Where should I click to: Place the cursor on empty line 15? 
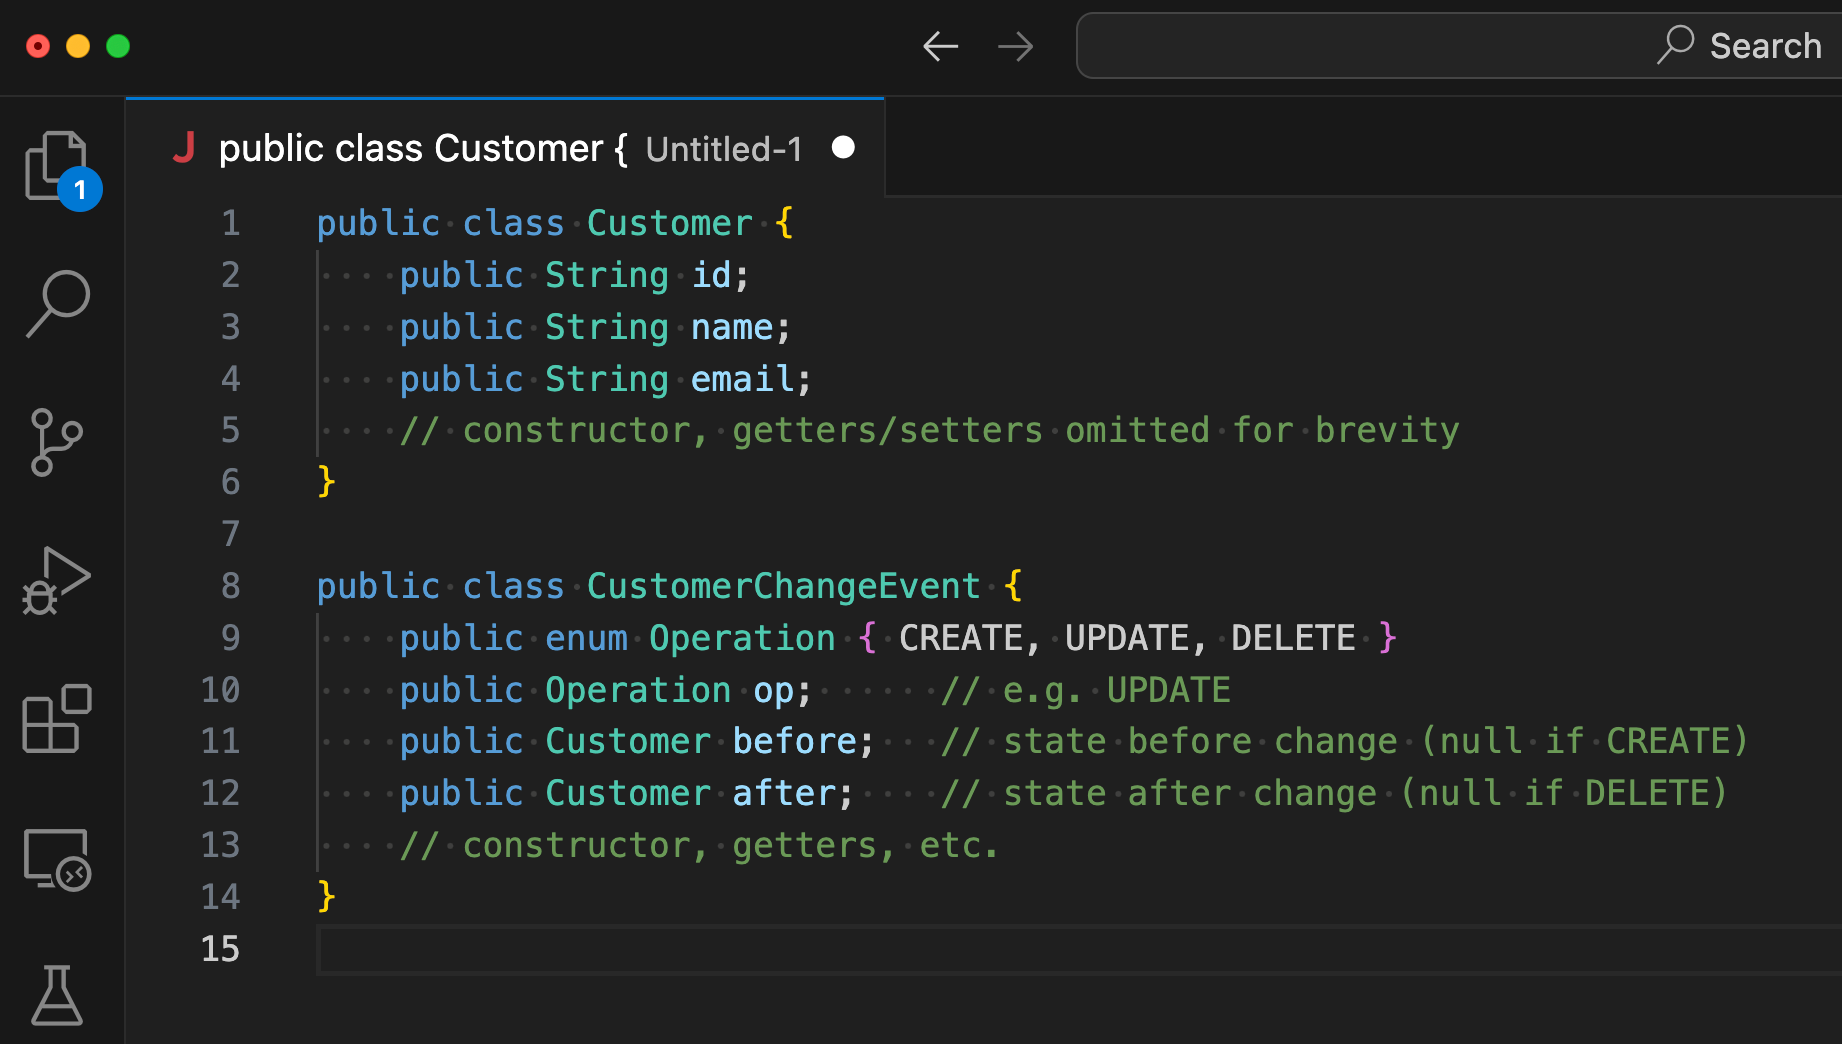point(1079,949)
